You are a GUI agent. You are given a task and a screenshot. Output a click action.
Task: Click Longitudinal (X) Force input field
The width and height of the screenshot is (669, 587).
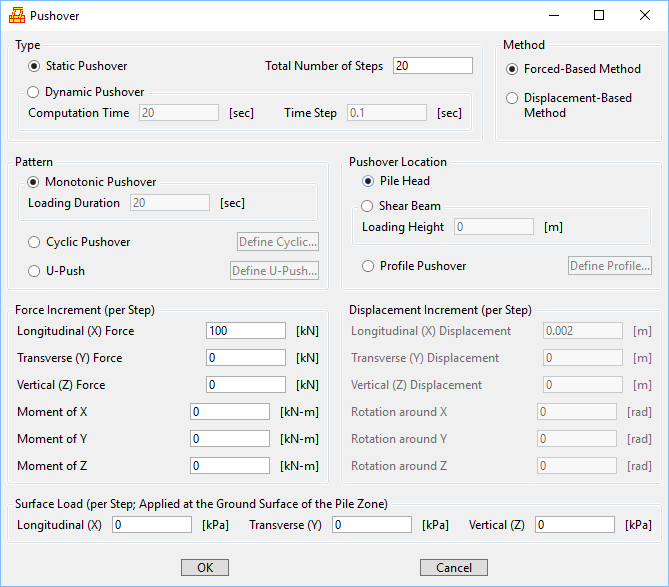[246, 331]
